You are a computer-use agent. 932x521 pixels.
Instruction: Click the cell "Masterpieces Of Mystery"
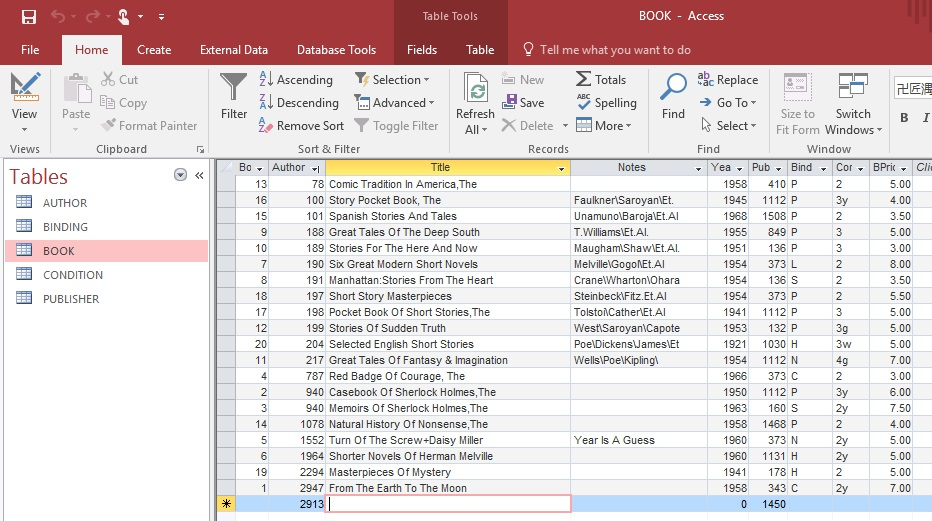(x=448, y=472)
